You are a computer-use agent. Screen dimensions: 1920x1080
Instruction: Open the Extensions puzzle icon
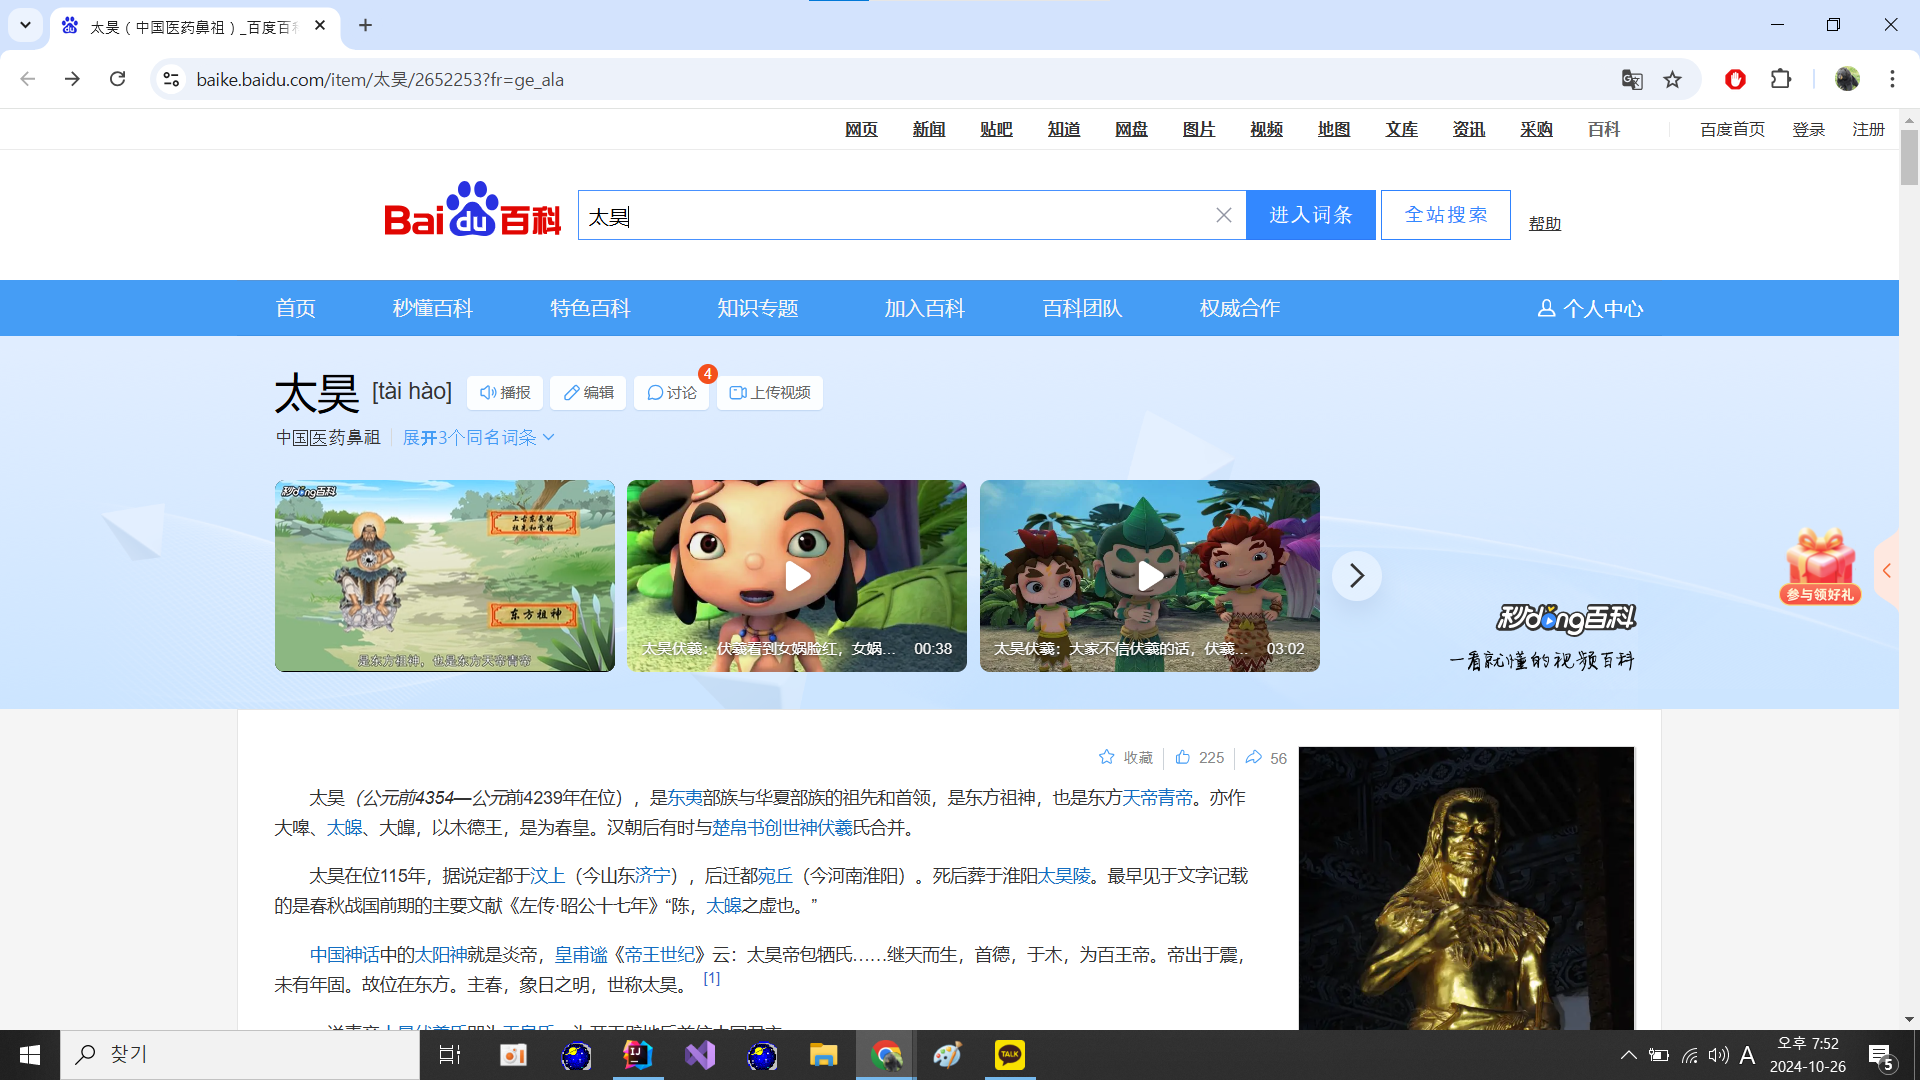point(1781,79)
